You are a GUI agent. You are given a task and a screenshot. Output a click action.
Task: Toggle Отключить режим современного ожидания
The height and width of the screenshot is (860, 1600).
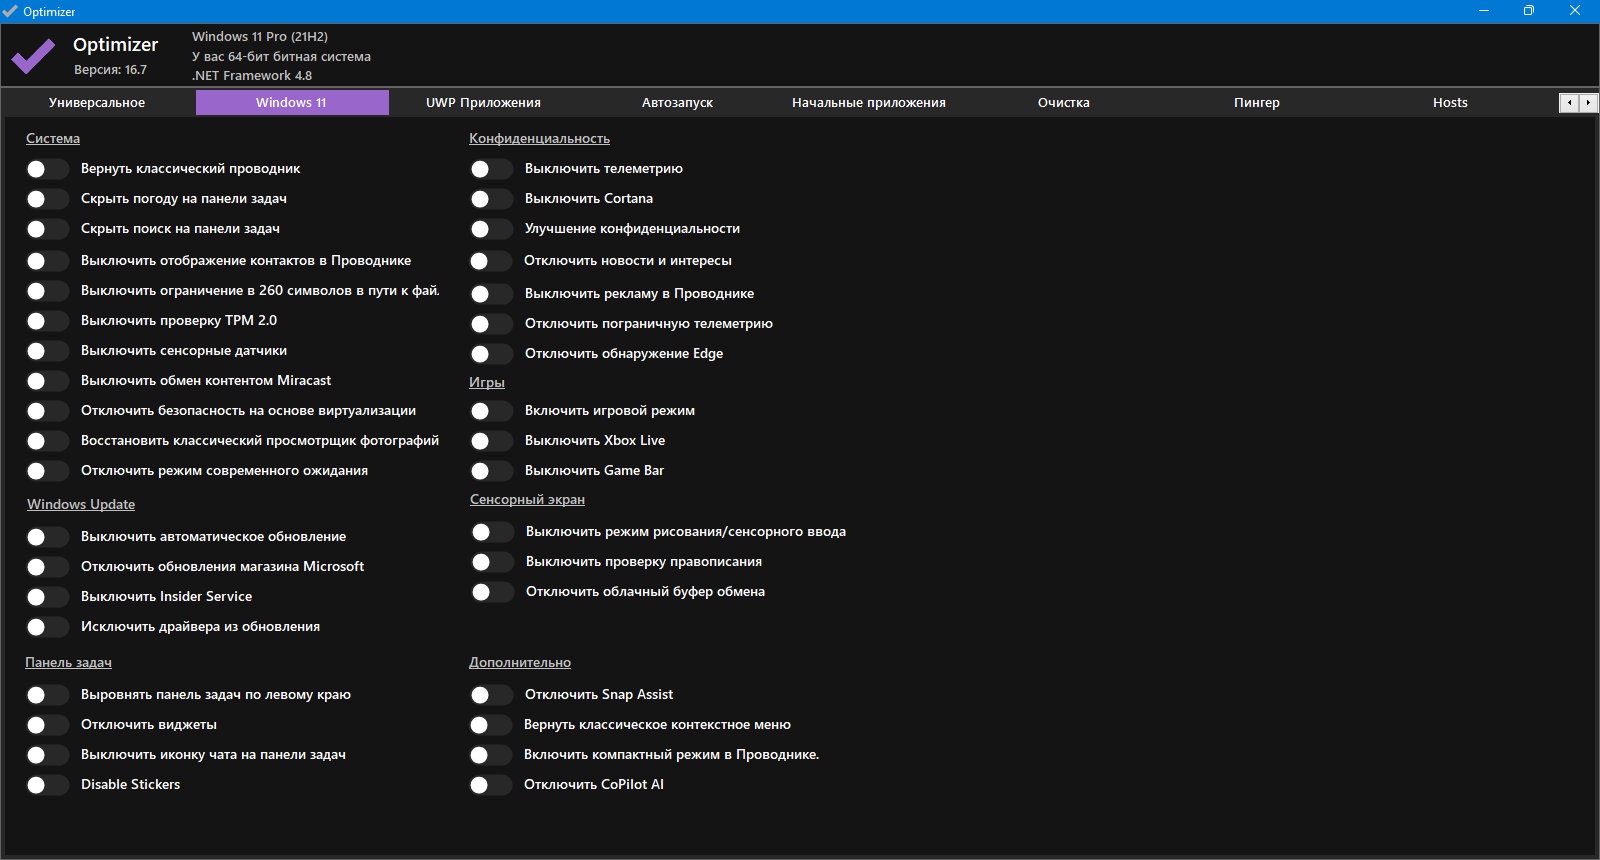47,471
